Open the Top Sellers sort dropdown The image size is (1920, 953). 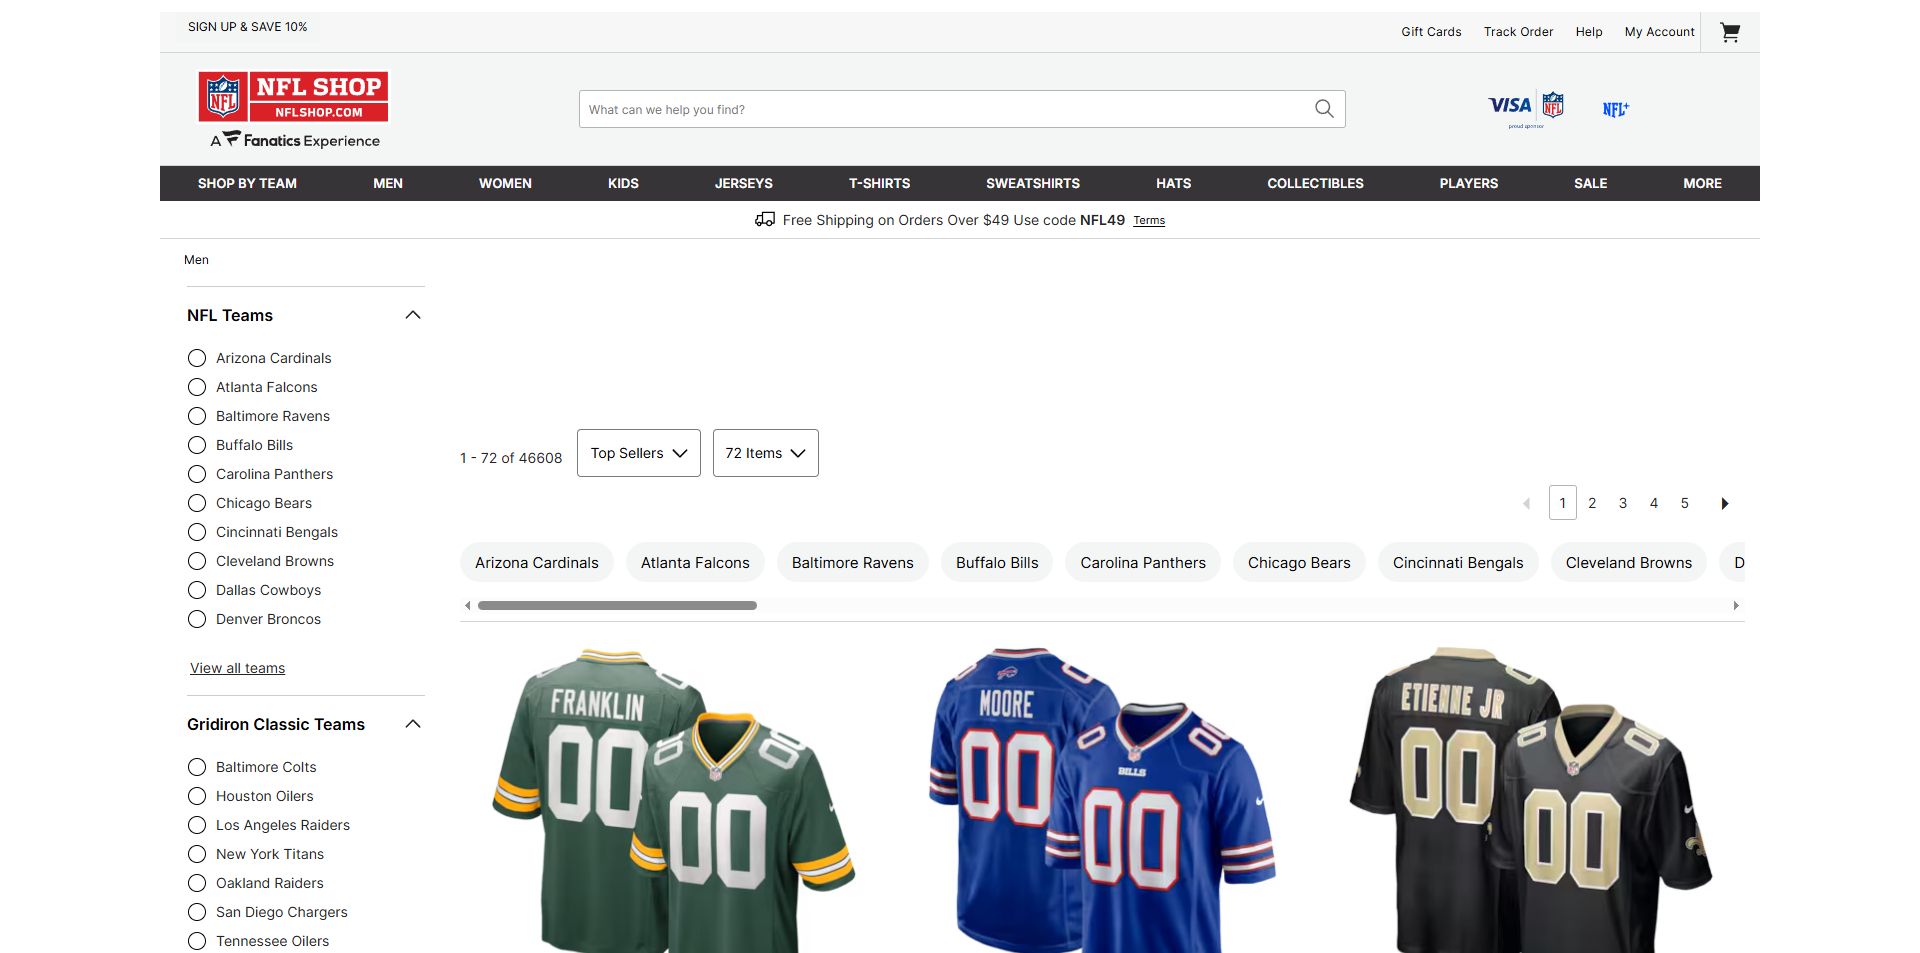click(x=638, y=453)
